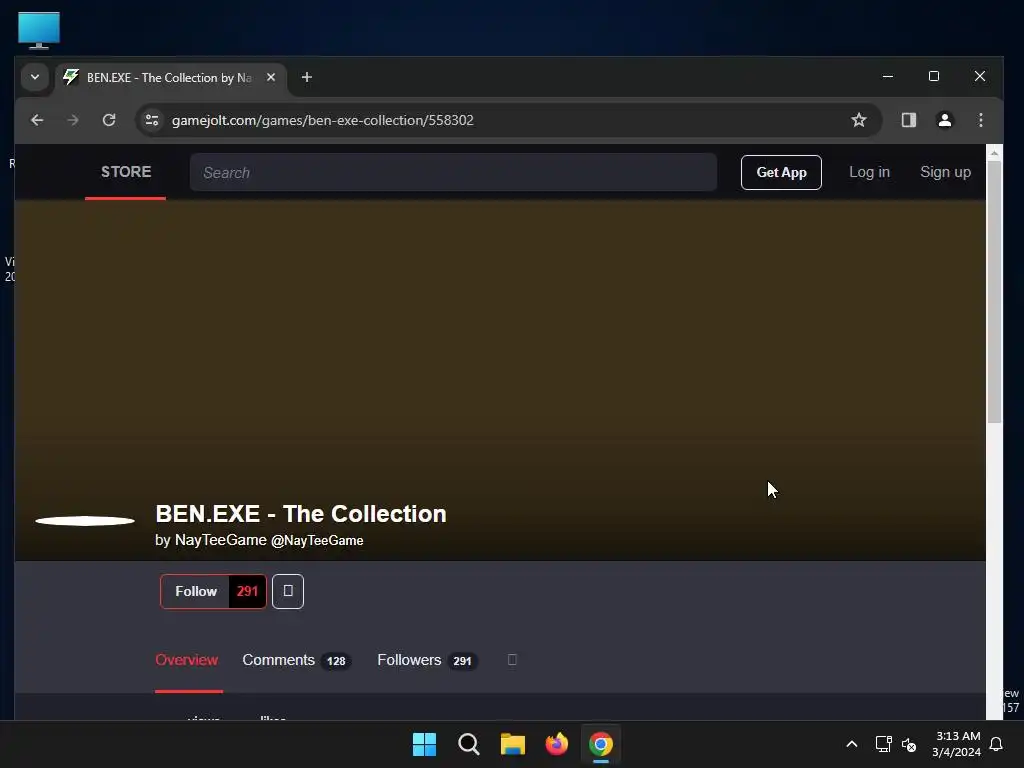Close the BEN.EXE - The Collection tab
Image resolution: width=1024 pixels, height=768 pixels.
(x=271, y=77)
